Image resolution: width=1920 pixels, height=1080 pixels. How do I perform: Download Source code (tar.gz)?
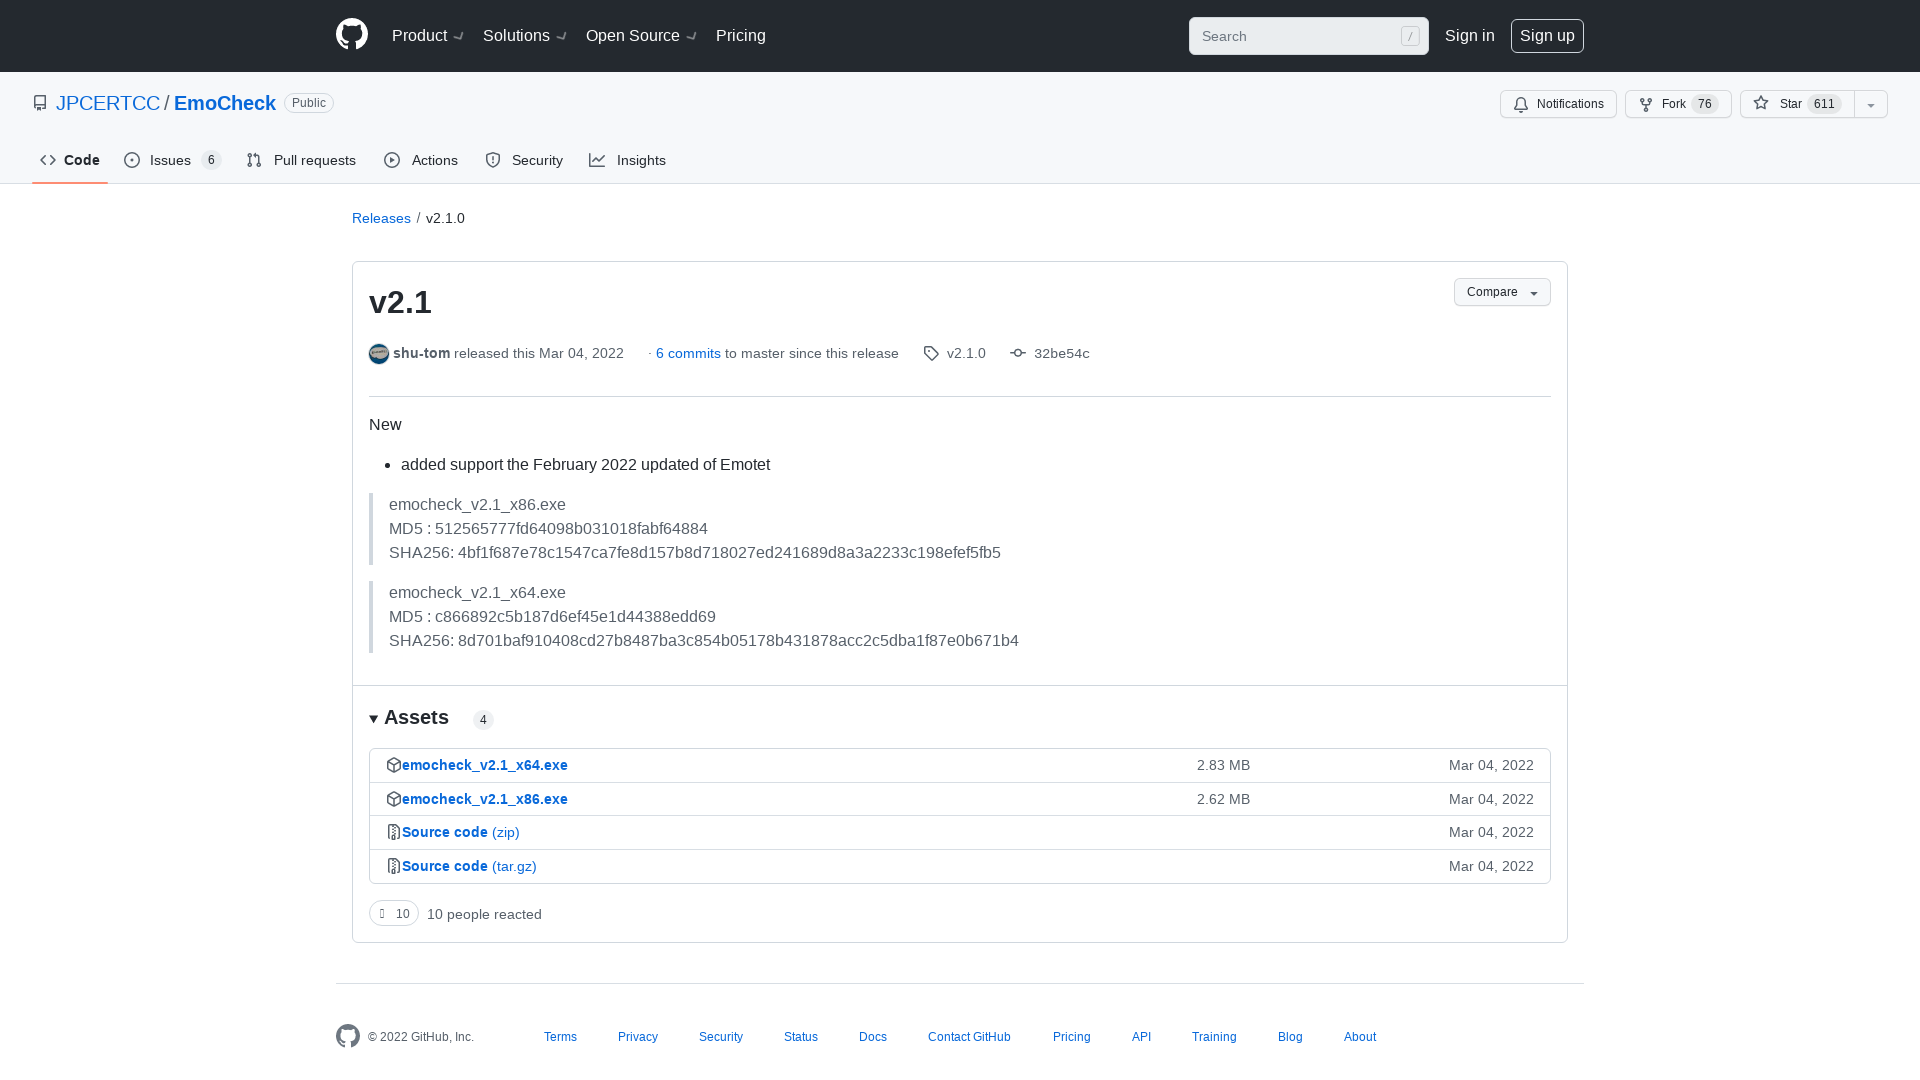[469, 866]
